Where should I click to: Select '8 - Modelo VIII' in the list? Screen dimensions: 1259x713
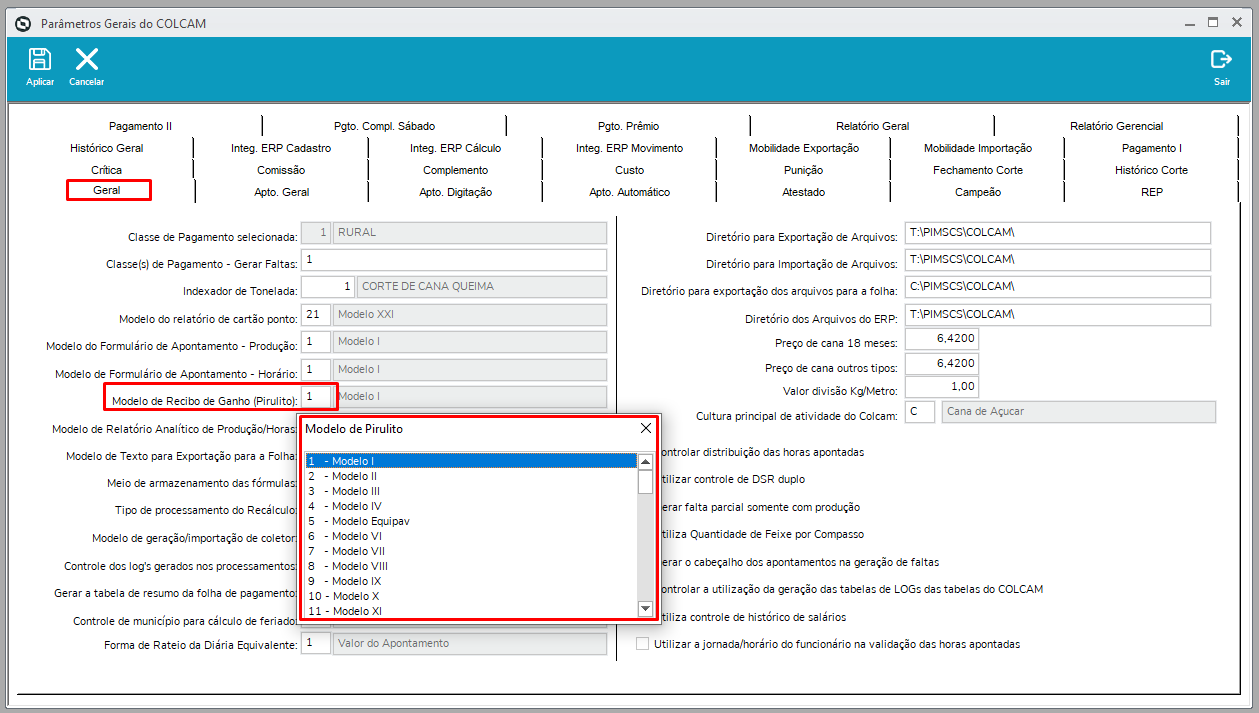(471, 566)
